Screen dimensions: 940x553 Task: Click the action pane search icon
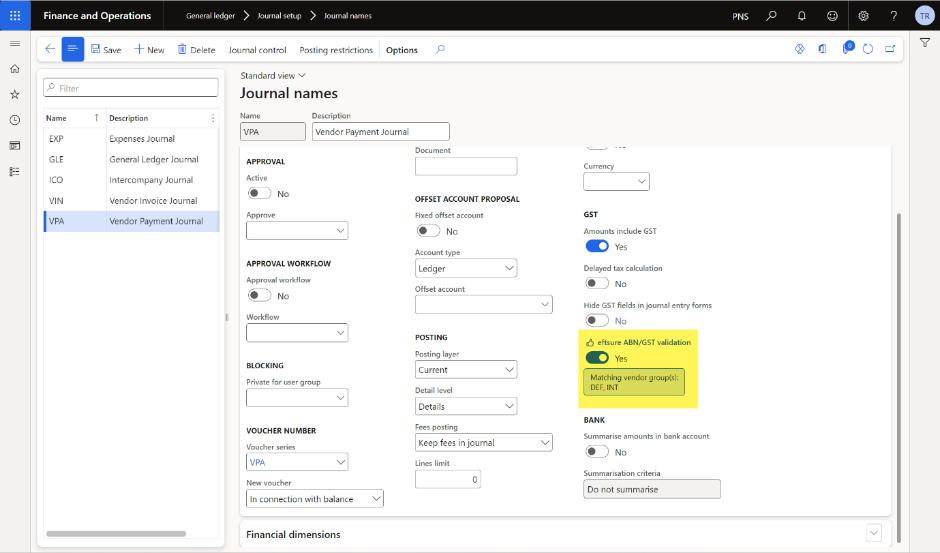pyautogui.click(x=440, y=49)
